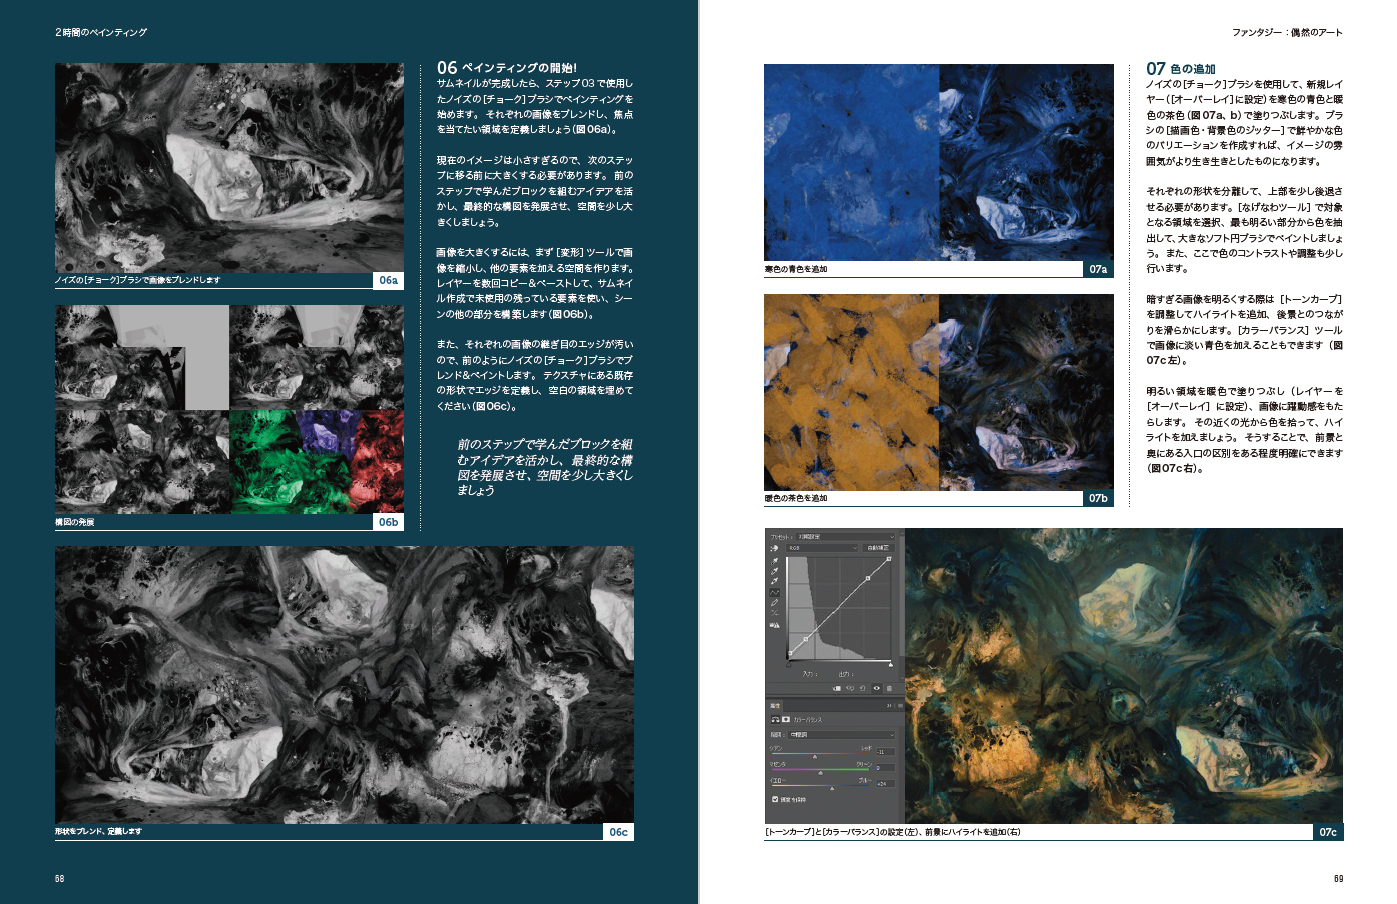Viewport: 1397px width, 904px height.
Task: Click the on-image adjustment hand tool
Action: coord(774,549)
